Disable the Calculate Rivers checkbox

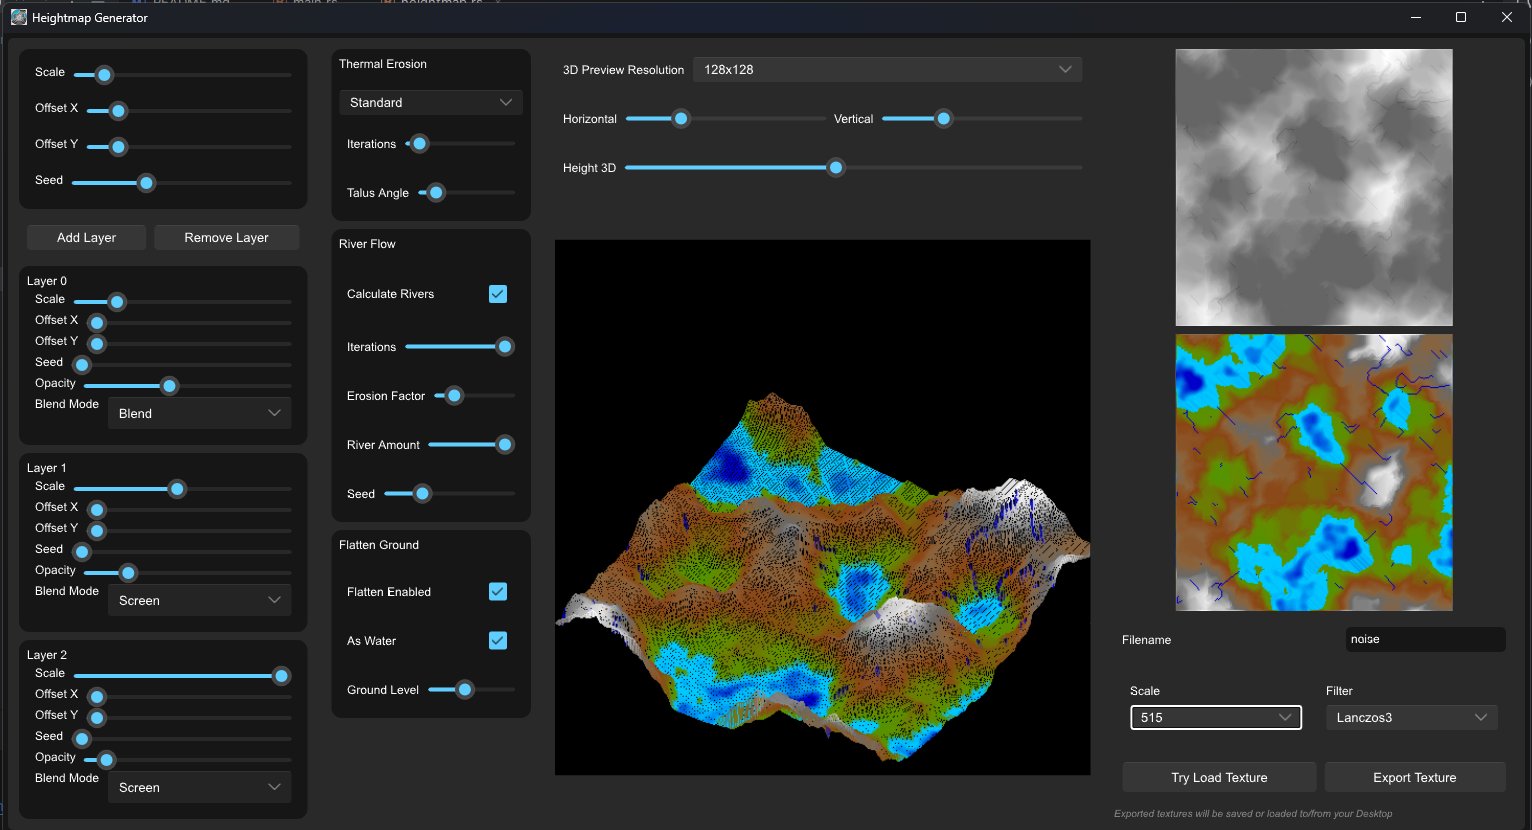498,294
